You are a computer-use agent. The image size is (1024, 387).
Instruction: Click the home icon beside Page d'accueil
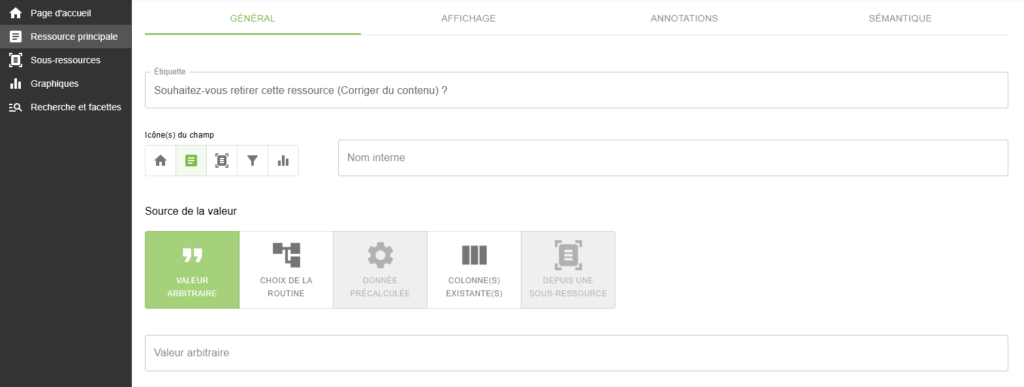point(16,13)
